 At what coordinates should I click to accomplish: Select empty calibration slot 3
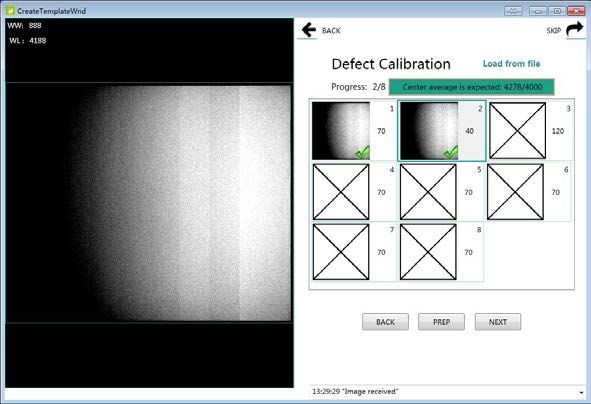point(517,131)
